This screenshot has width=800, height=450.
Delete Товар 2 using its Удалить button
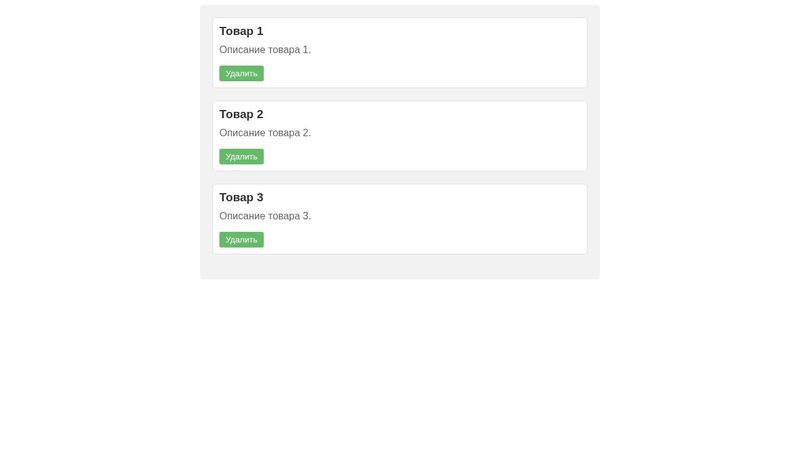click(x=241, y=156)
